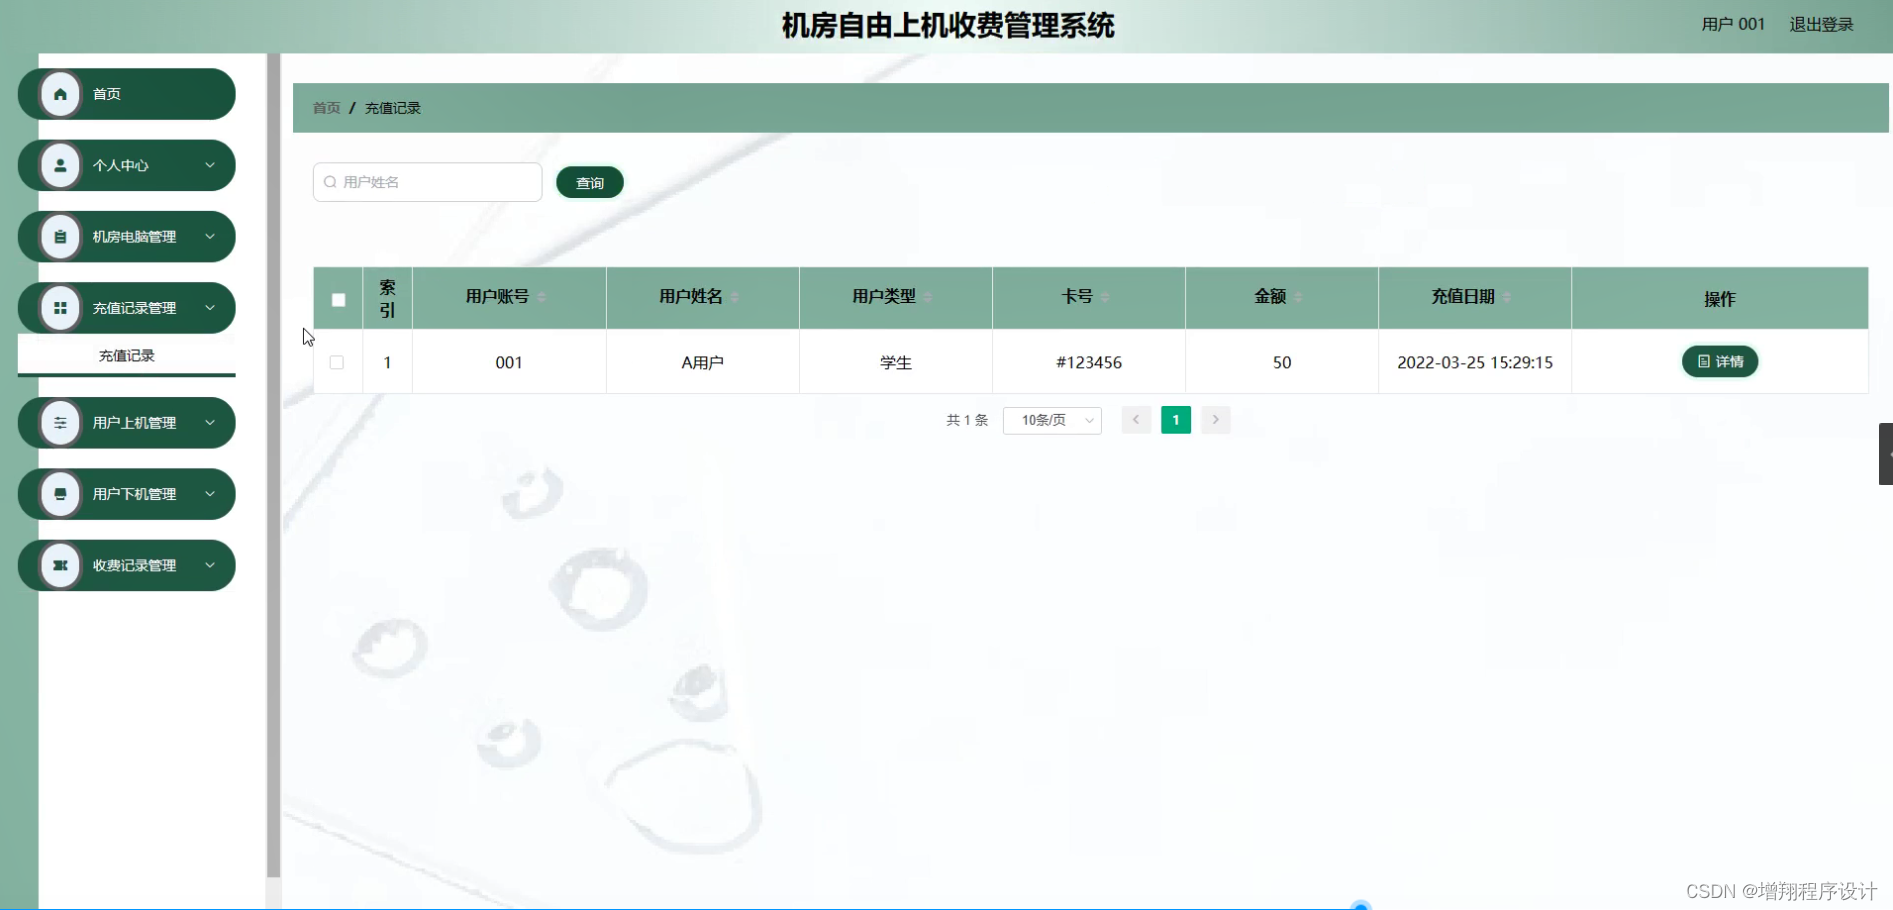Image resolution: width=1893 pixels, height=910 pixels.
Task: Click the monitor icon on 用户下机管理
Action: (60, 493)
